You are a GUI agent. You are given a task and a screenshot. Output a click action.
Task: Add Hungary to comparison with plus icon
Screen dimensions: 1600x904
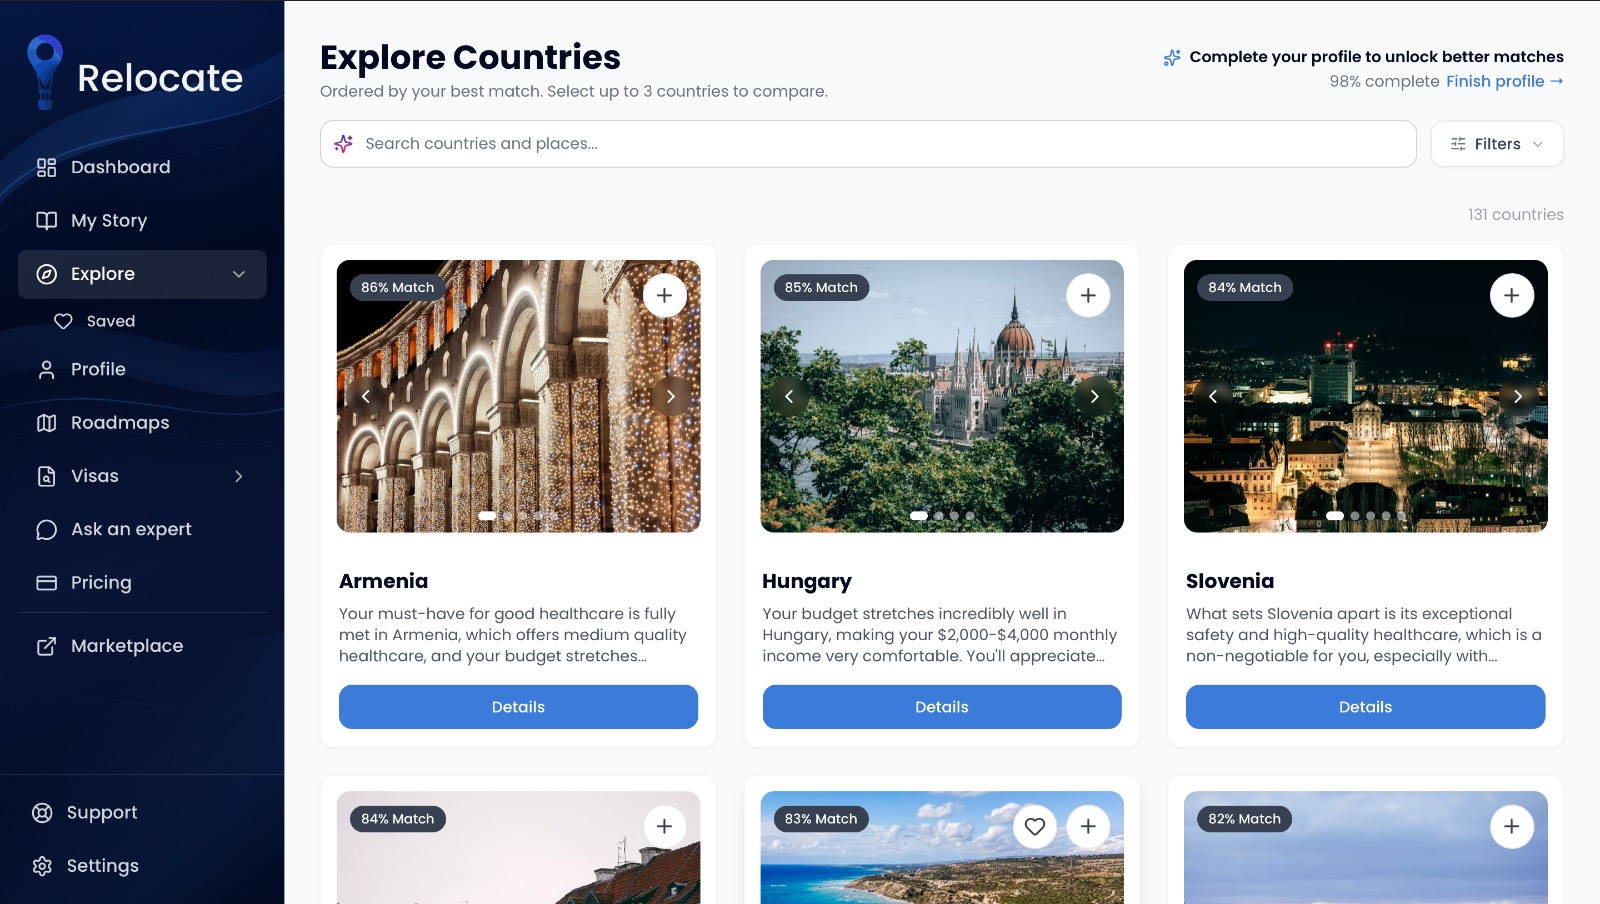tap(1088, 295)
